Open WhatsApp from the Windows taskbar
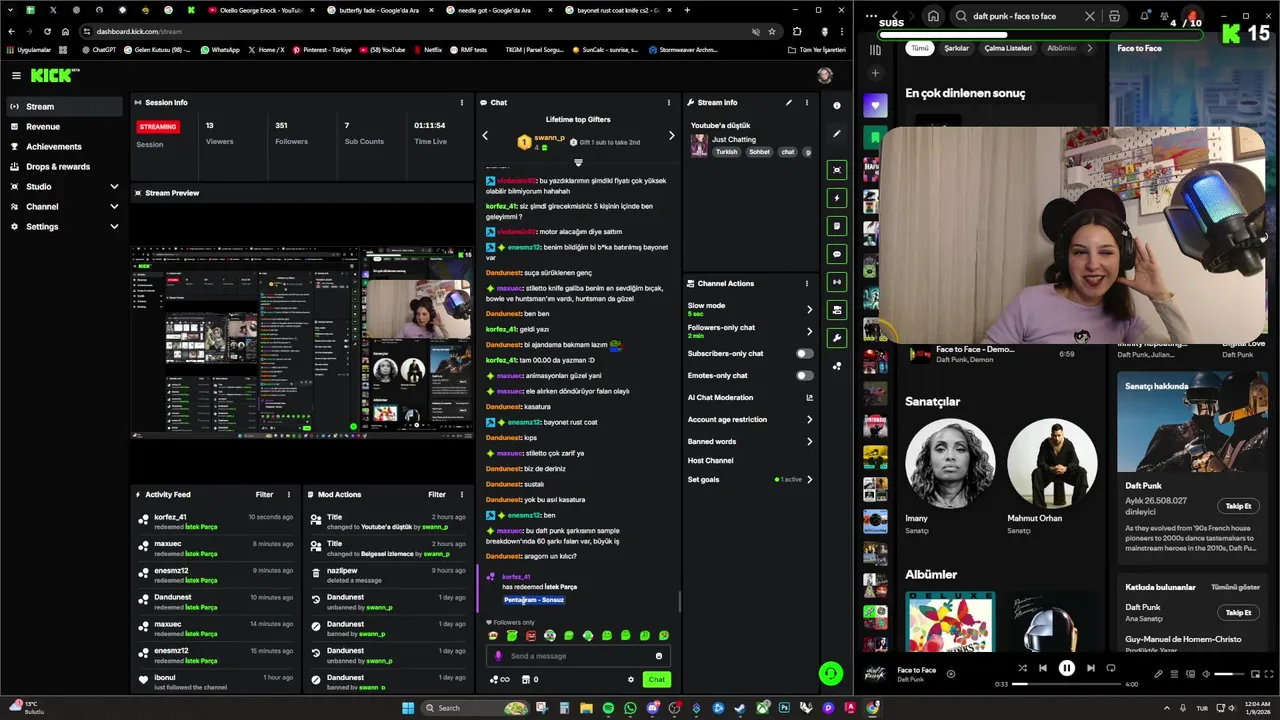The height and width of the screenshot is (720, 1280). pos(630,708)
